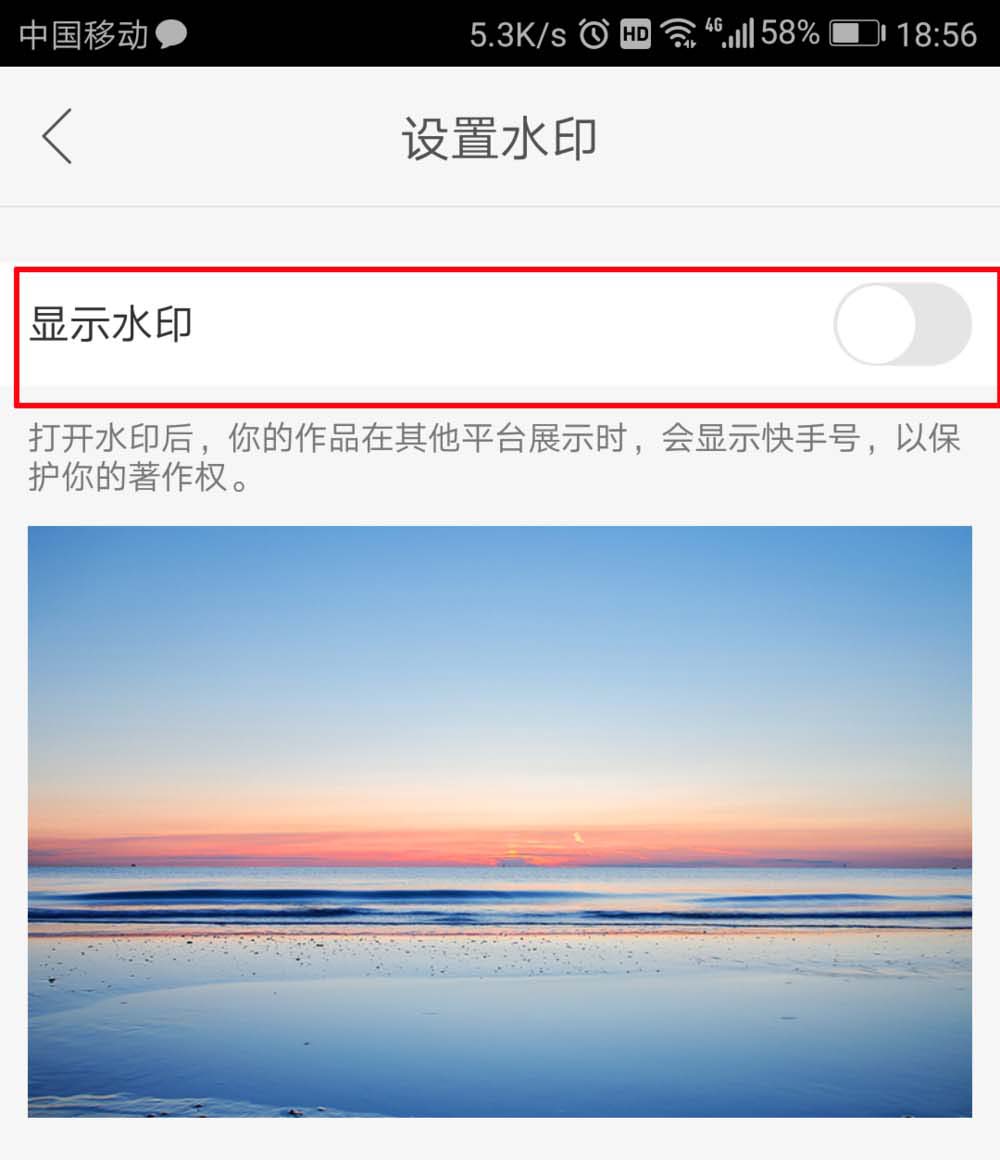Viewport: 1000px width, 1160px height.
Task: Tap the 5.3K/s network speed indicator
Action: coord(518,35)
